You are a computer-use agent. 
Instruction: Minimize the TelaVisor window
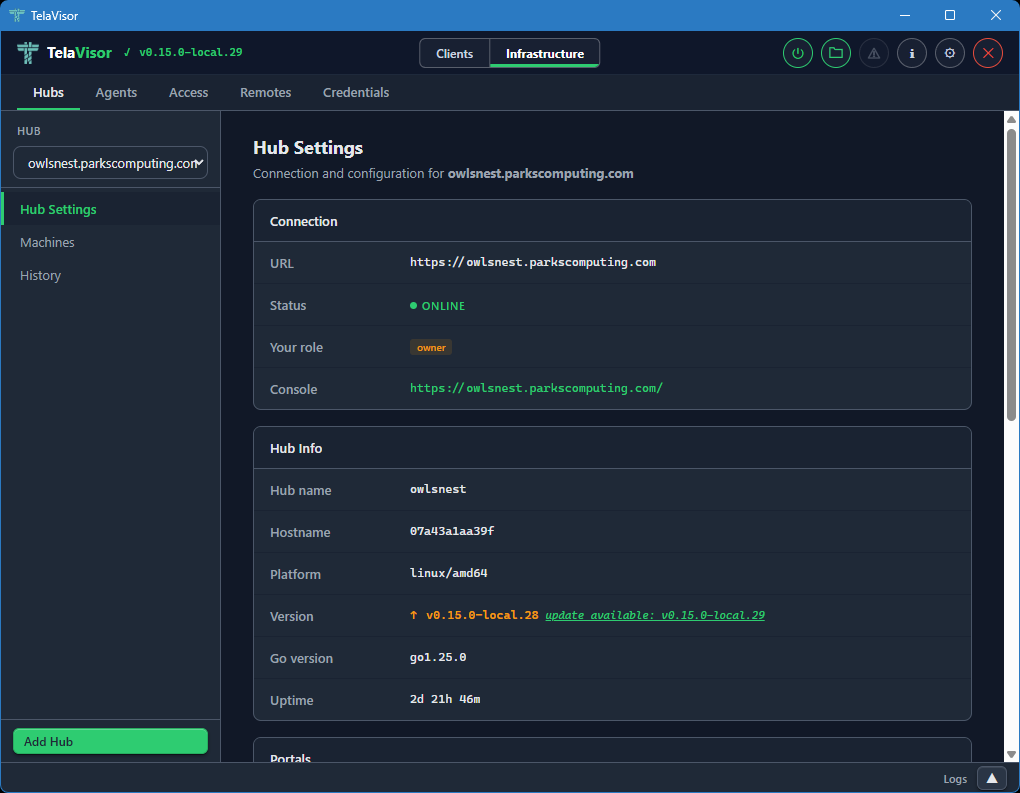(904, 15)
